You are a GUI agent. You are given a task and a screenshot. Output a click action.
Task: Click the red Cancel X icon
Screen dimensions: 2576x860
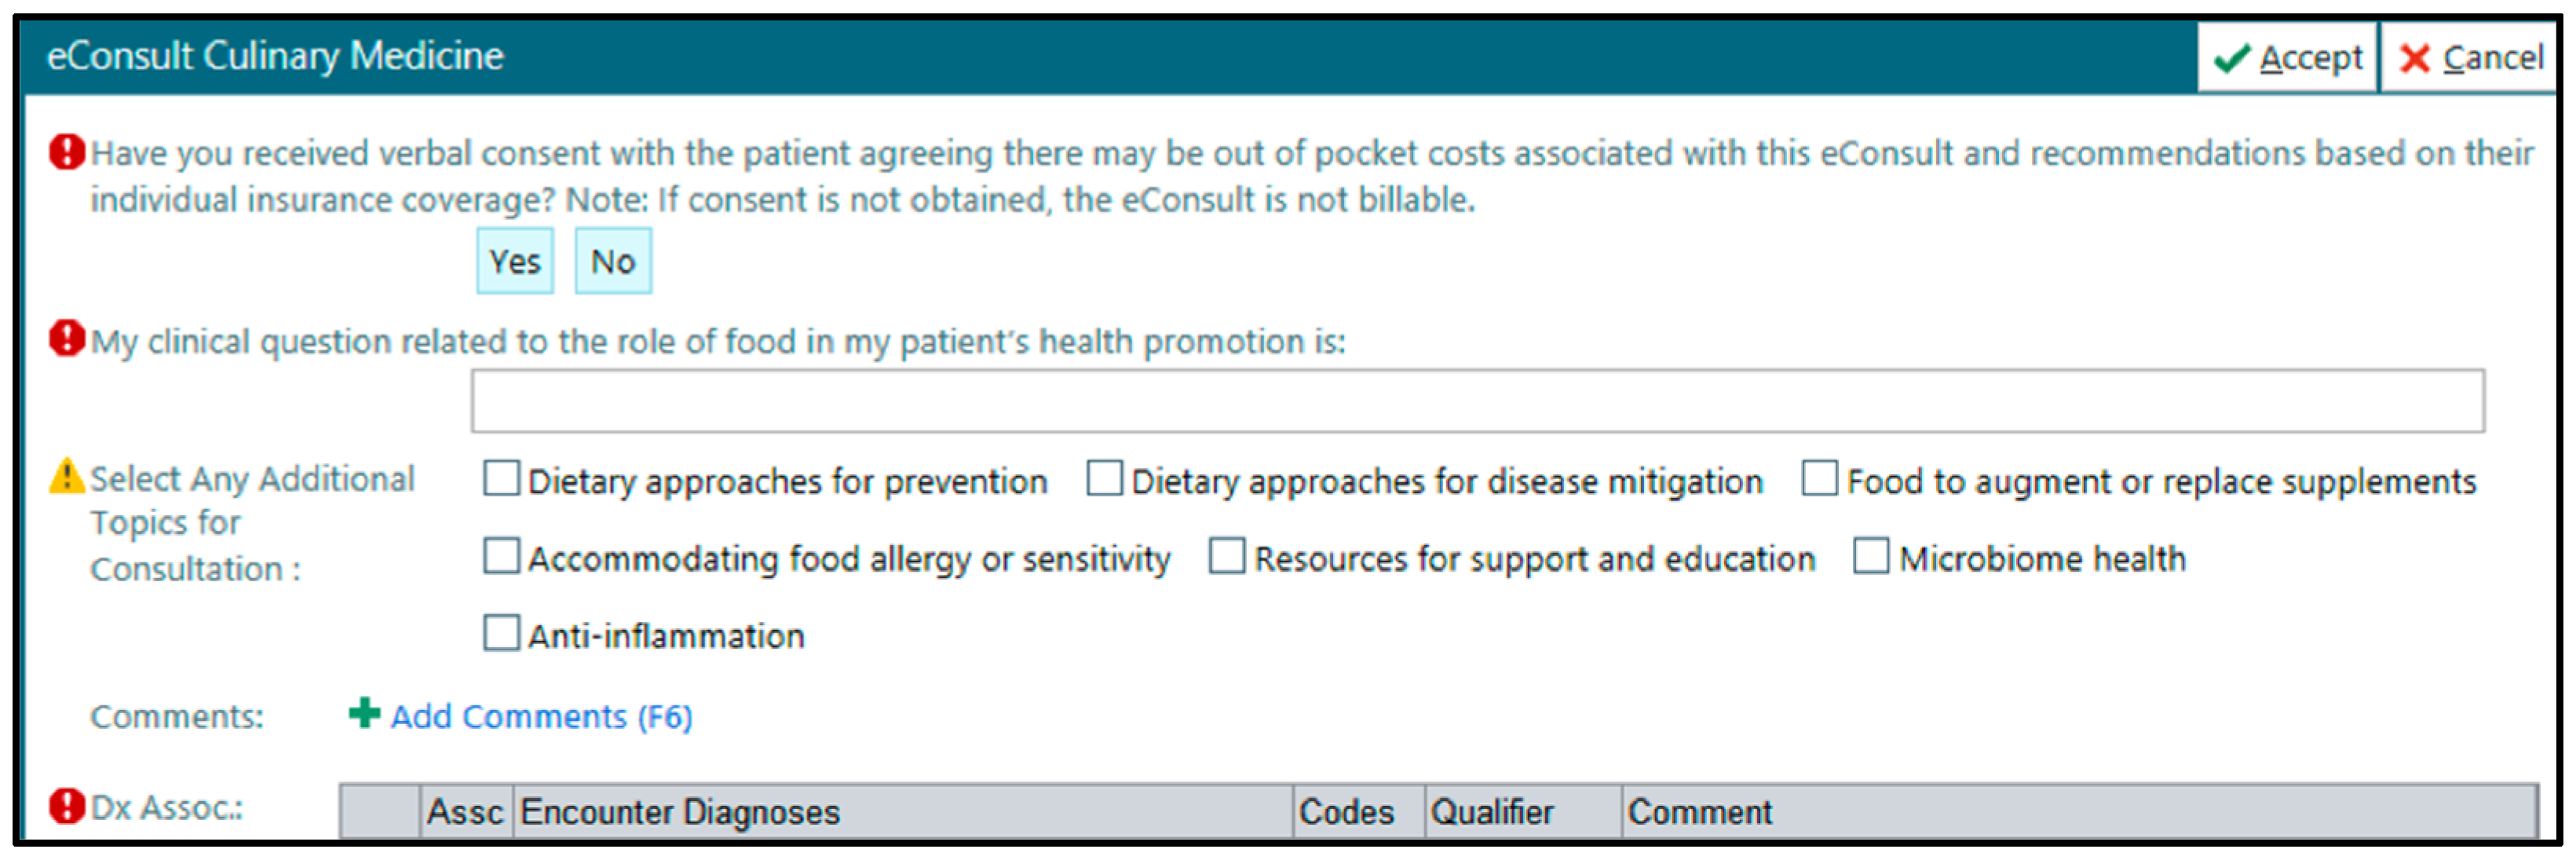pos(2415,59)
